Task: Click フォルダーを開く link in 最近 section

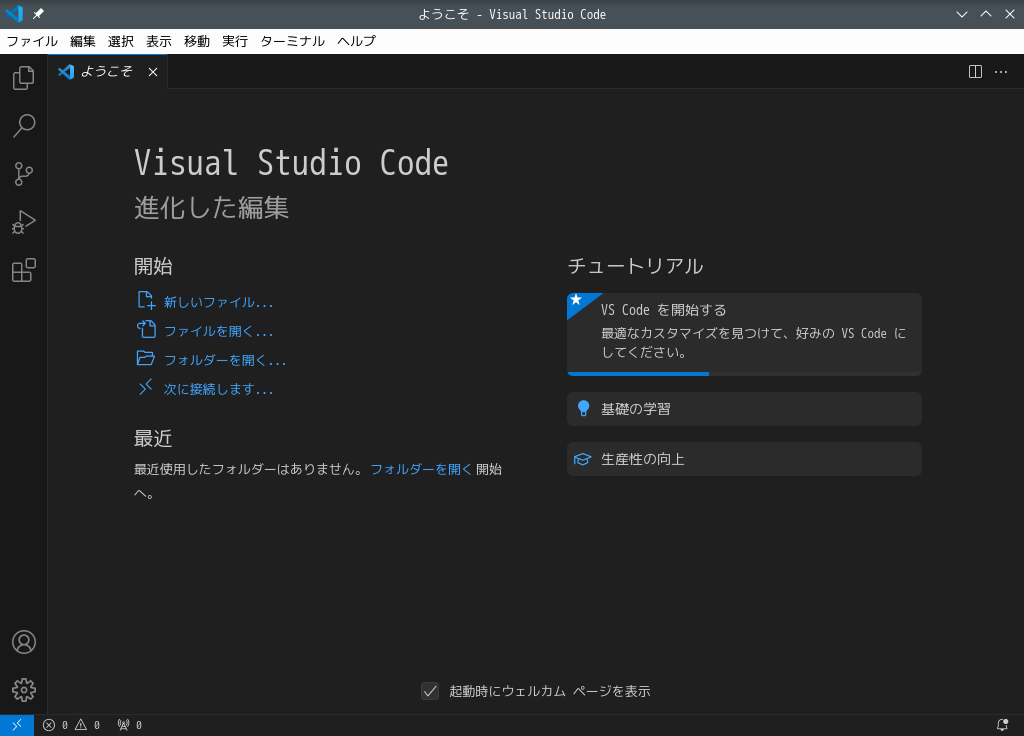Action: [x=421, y=469]
